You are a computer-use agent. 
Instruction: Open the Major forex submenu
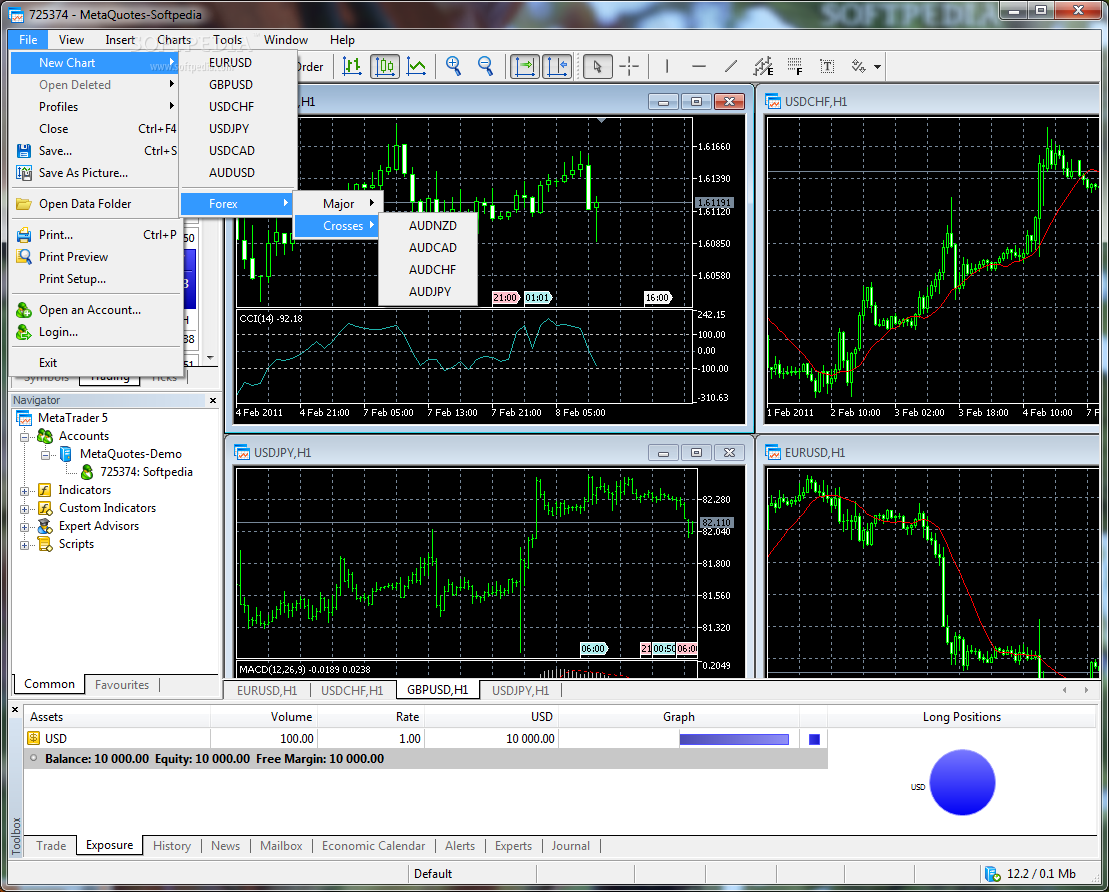(338, 204)
